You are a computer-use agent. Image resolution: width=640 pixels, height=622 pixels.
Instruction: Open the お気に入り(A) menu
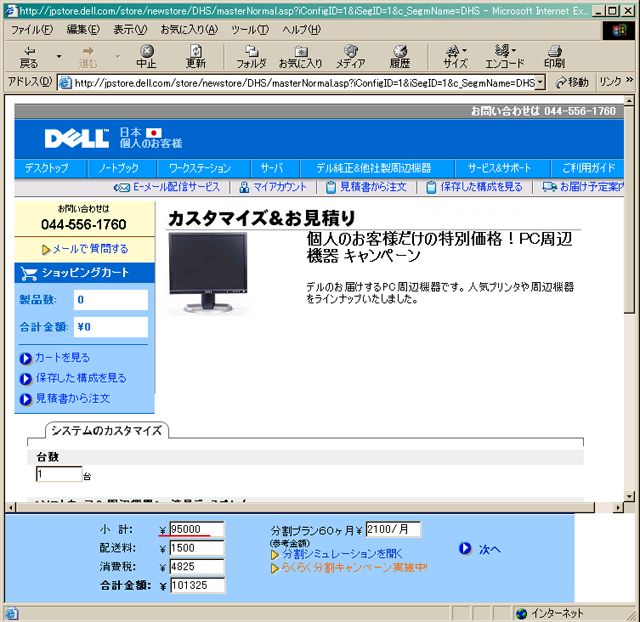click(189, 30)
